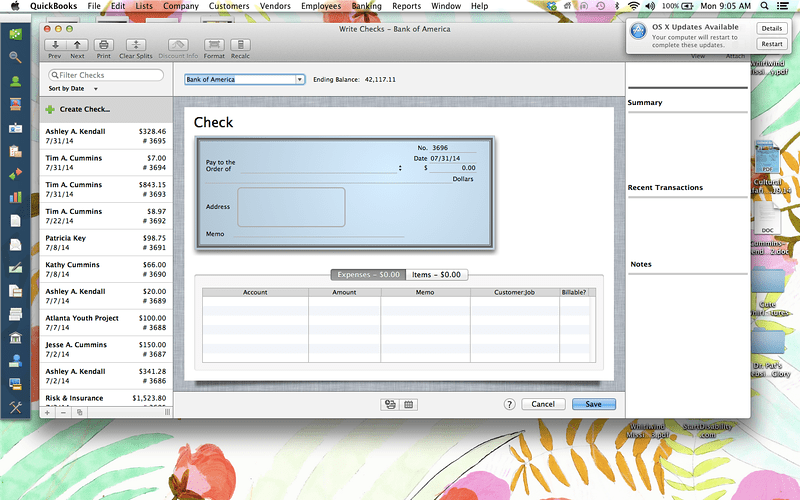
Task: Open the payee selector arrows on check
Action: pyautogui.click(x=400, y=168)
